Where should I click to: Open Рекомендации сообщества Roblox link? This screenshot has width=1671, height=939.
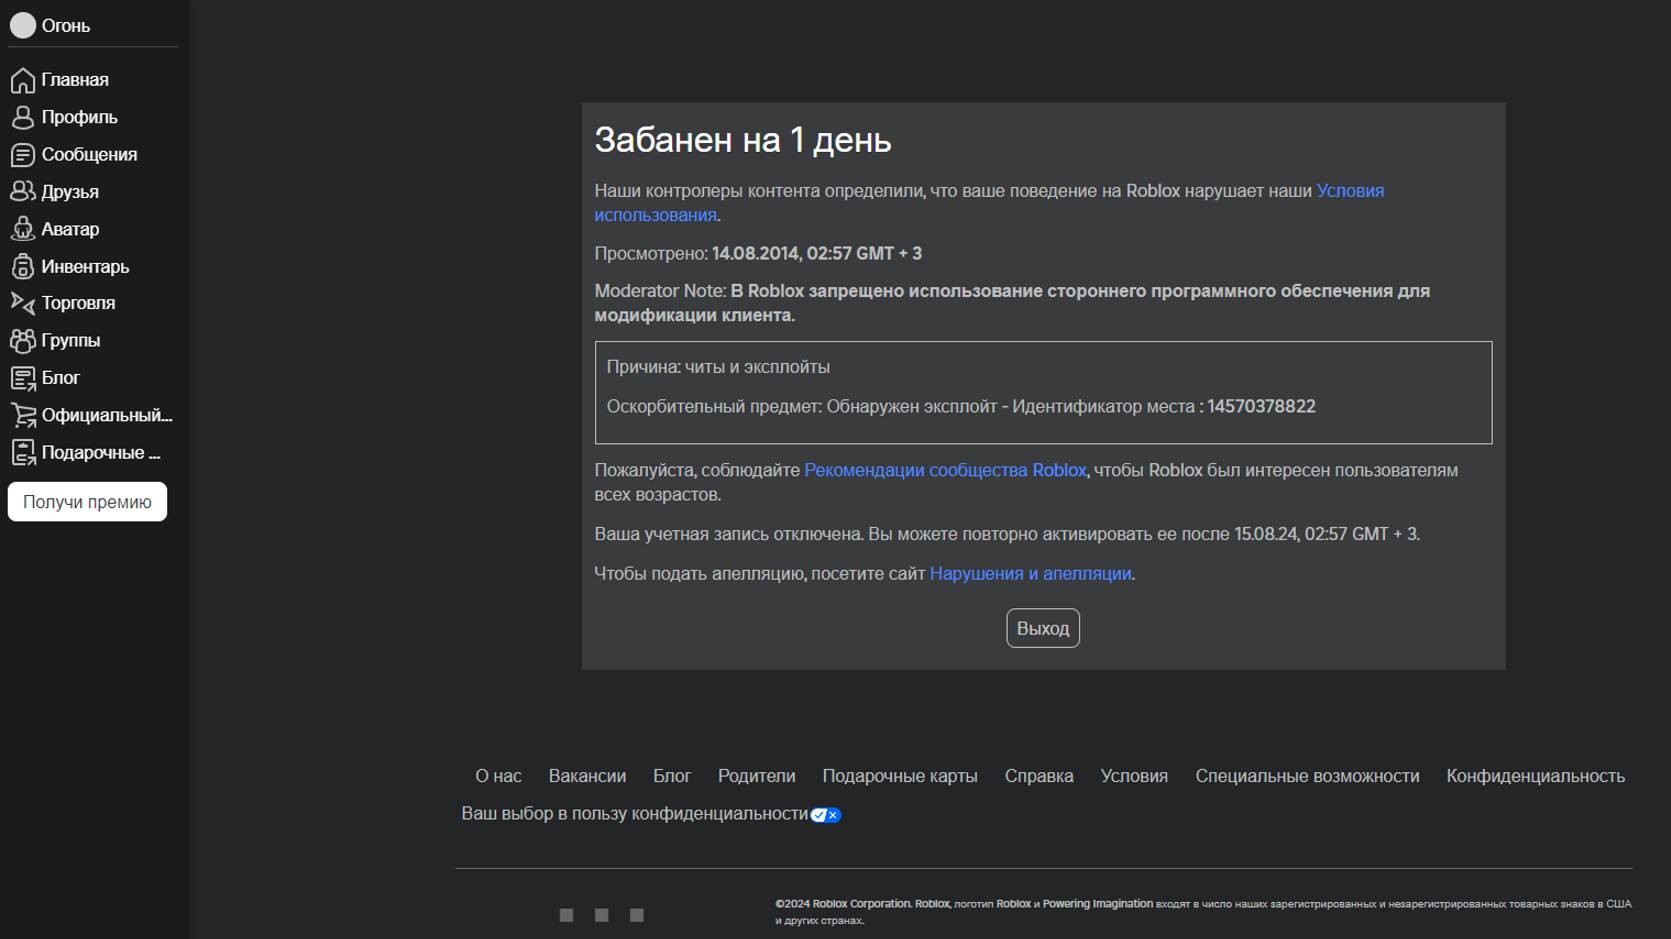tap(945, 470)
